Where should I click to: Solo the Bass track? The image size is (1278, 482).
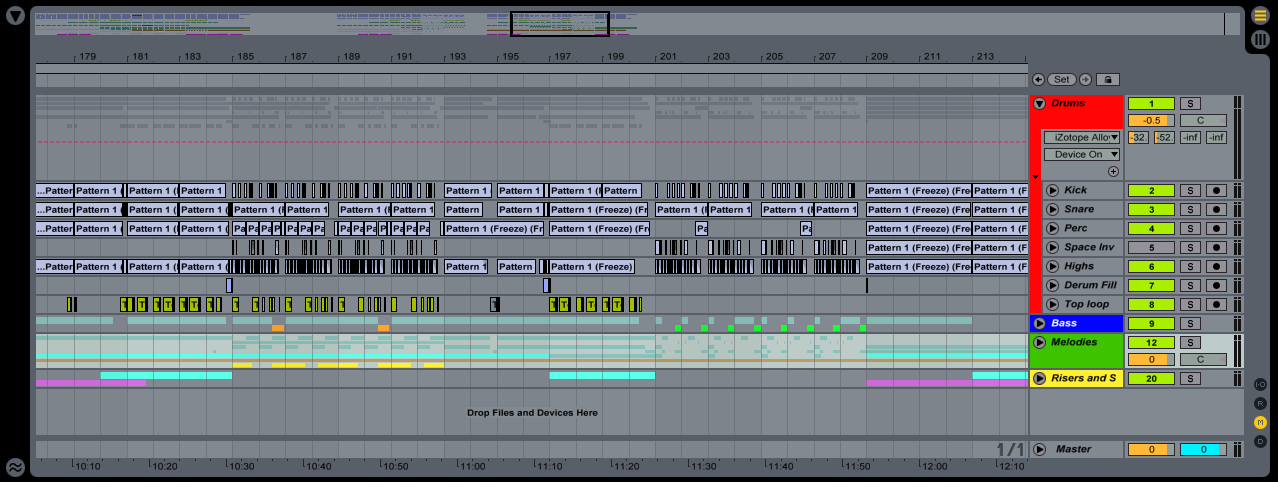1190,323
